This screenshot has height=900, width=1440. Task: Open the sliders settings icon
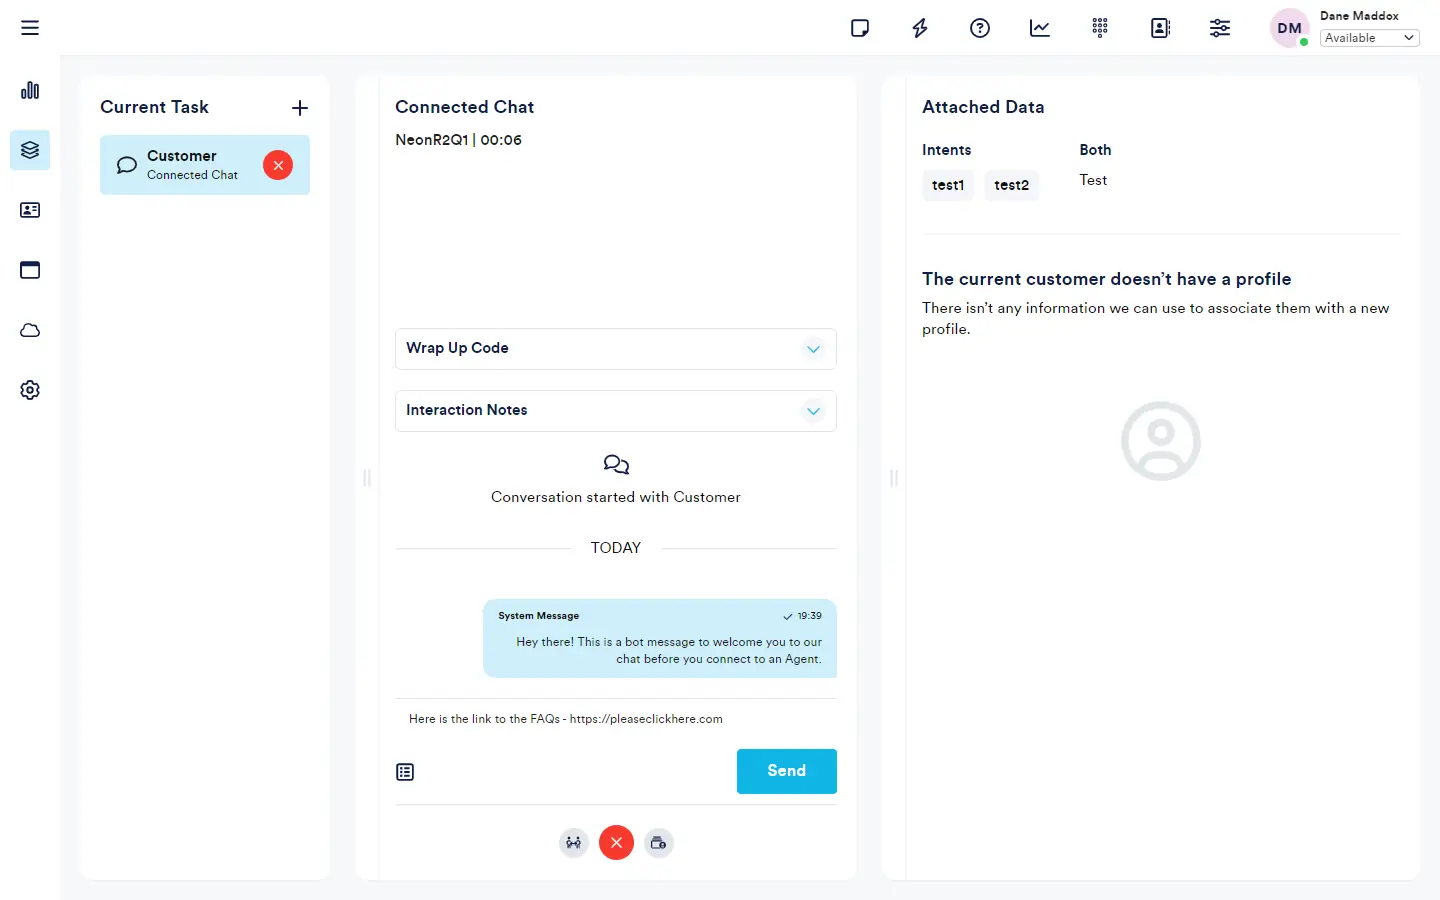point(1220,28)
